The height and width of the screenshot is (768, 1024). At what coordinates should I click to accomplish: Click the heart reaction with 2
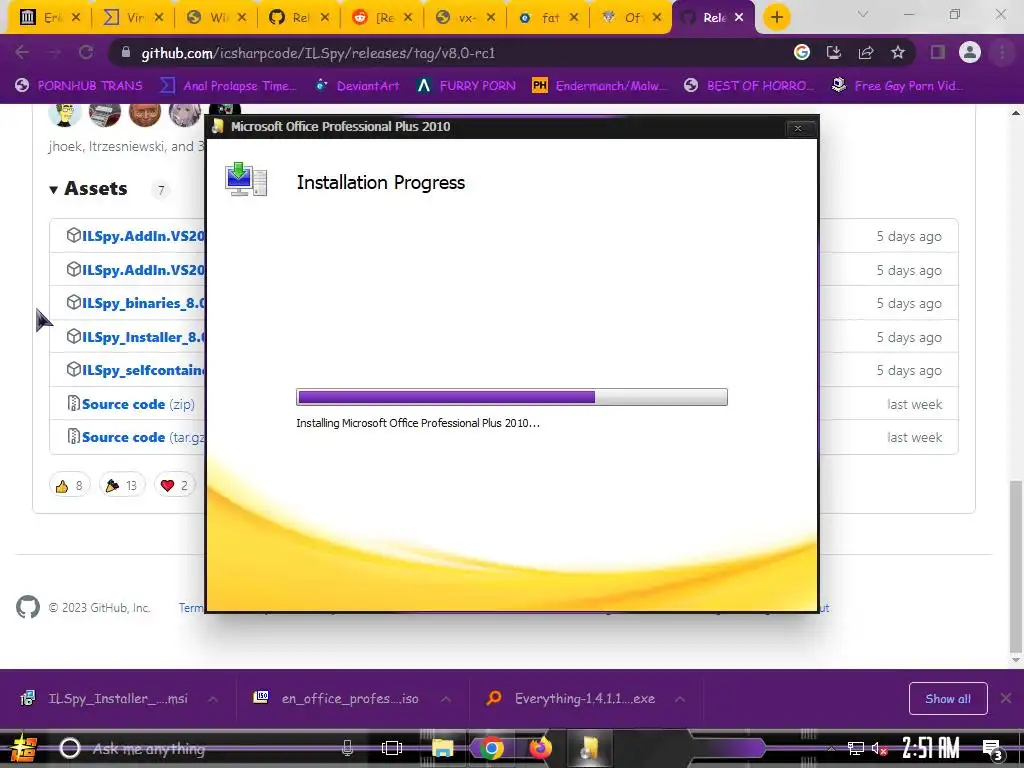point(174,485)
